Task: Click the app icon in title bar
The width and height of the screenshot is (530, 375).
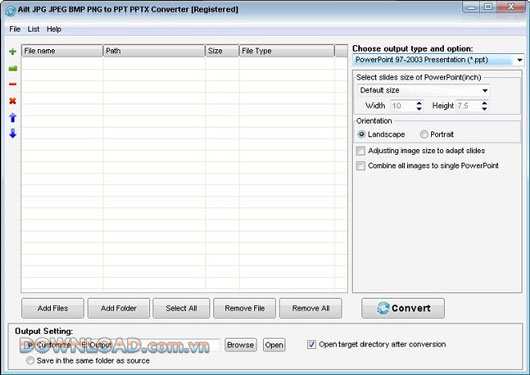Action: 10,10
